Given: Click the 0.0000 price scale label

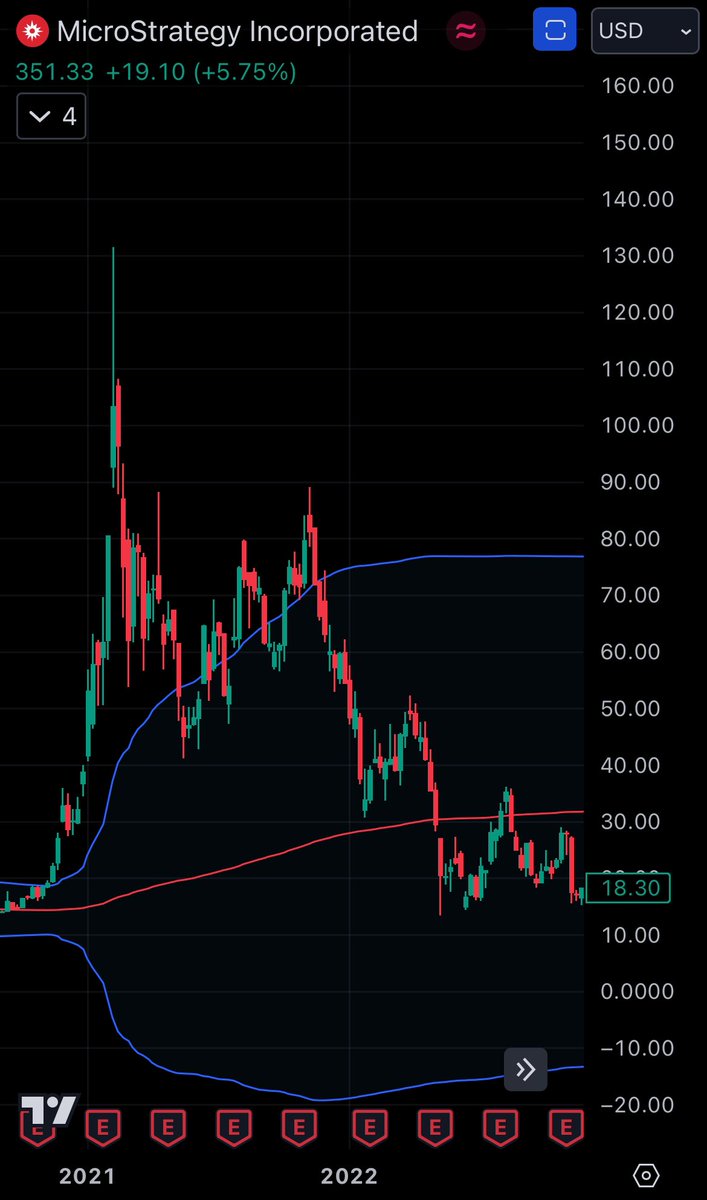Looking at the screenshot, I should (x=638, y=992).
